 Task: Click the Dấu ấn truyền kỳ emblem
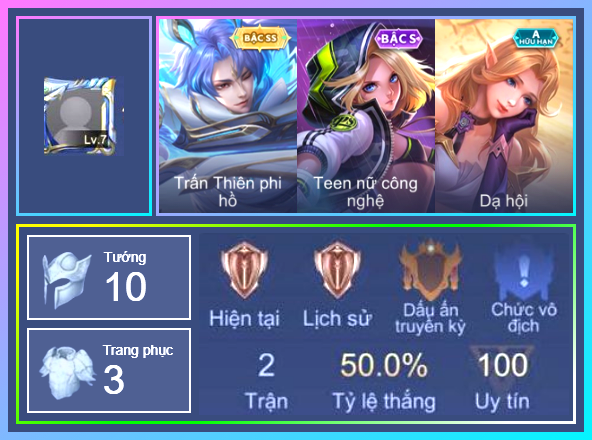[x=430, y=270]
